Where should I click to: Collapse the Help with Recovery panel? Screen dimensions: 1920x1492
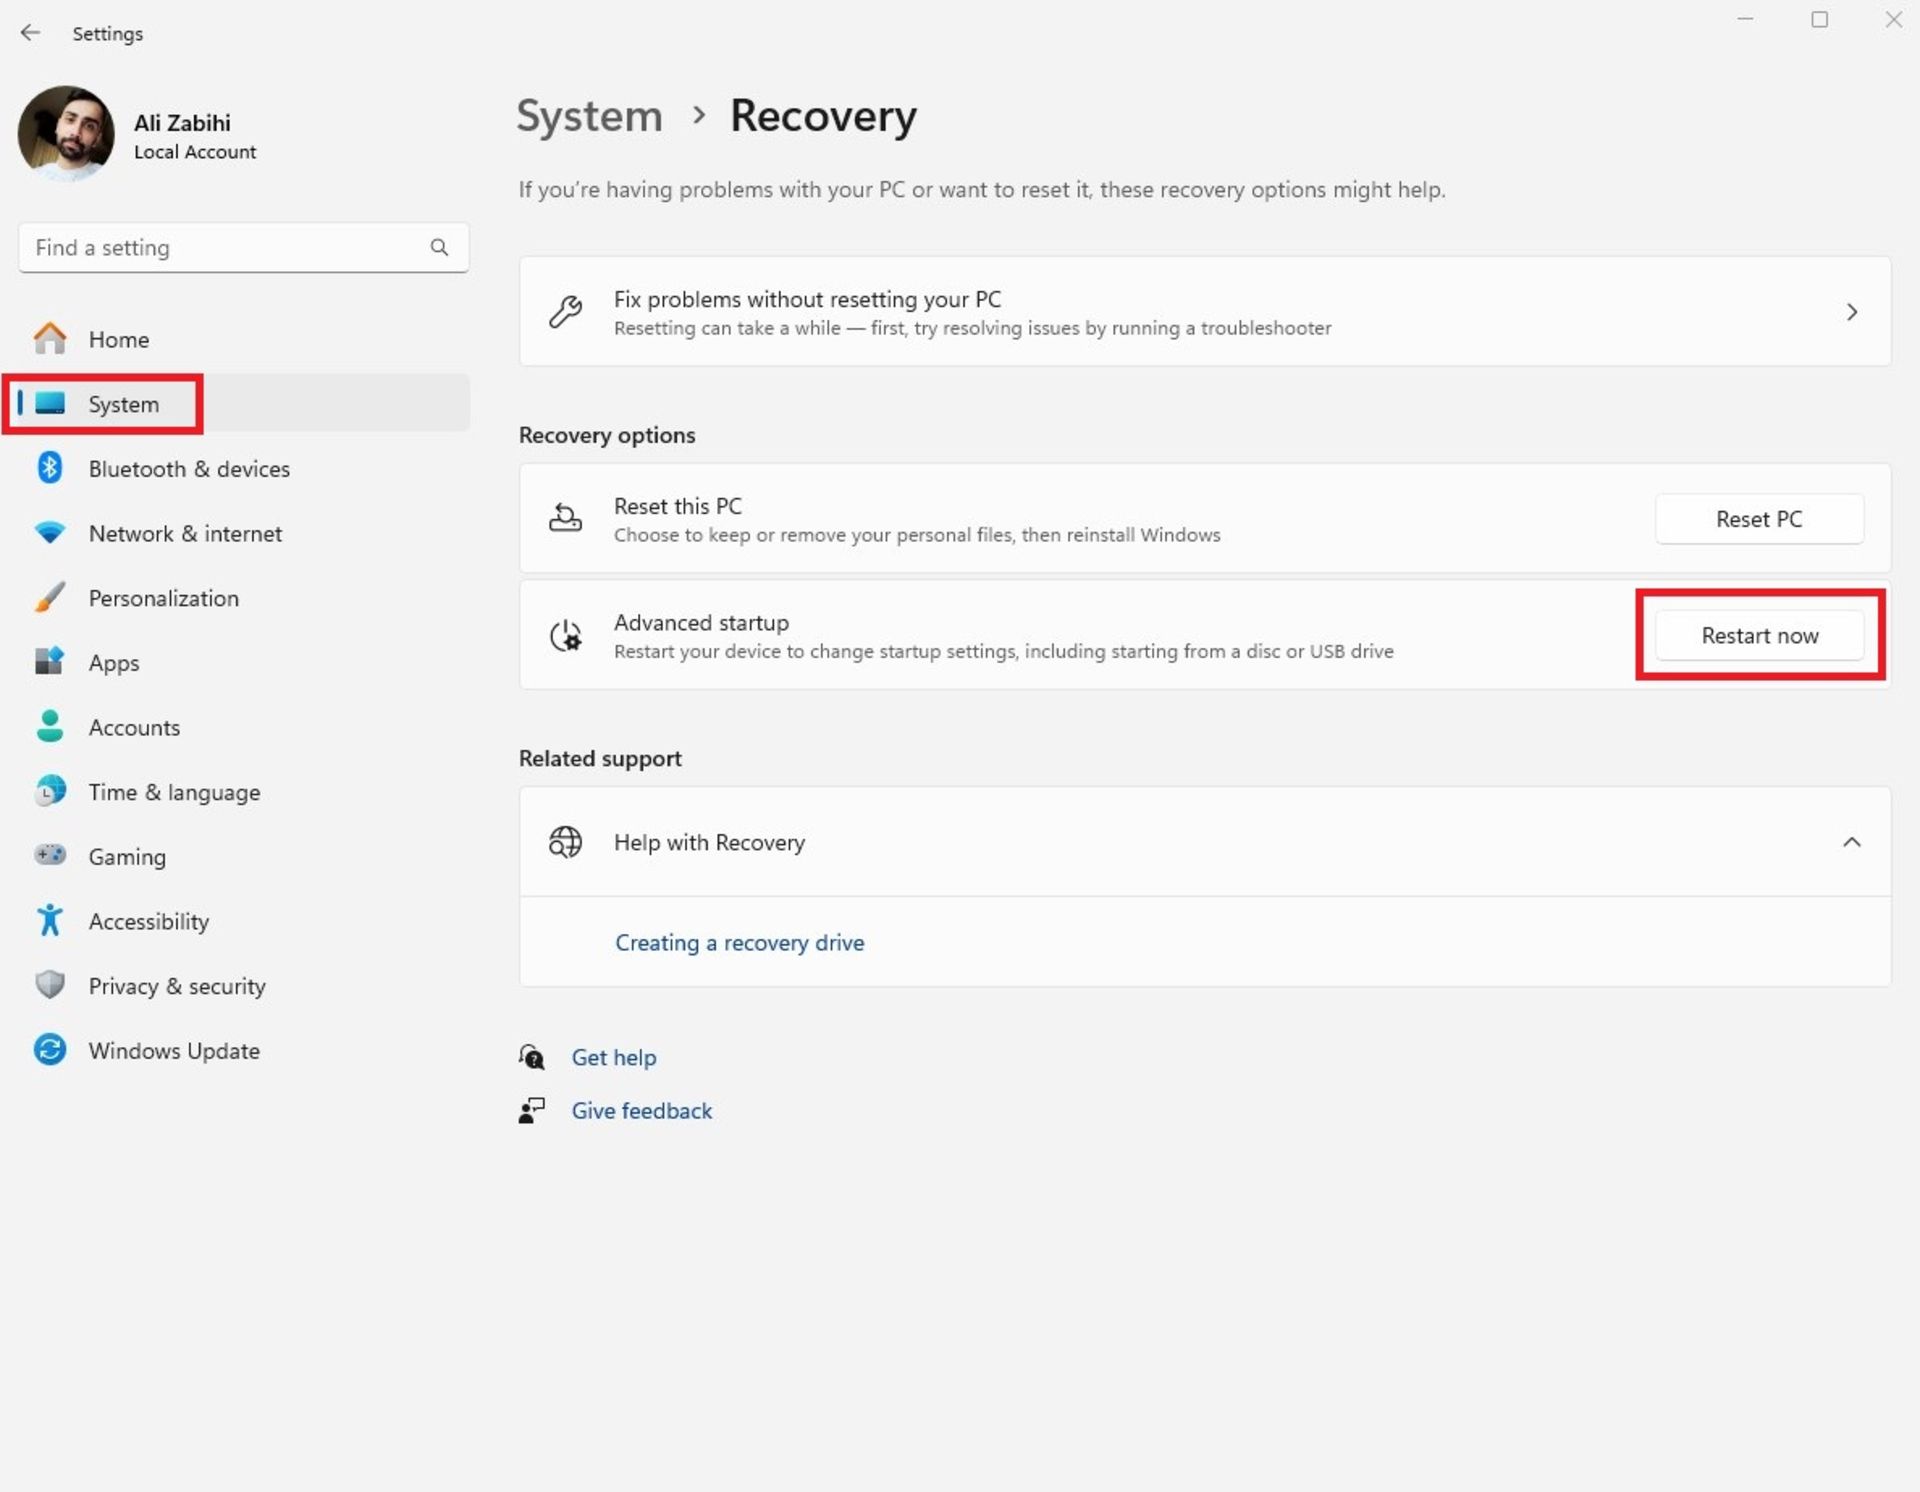click(1851, 842)
